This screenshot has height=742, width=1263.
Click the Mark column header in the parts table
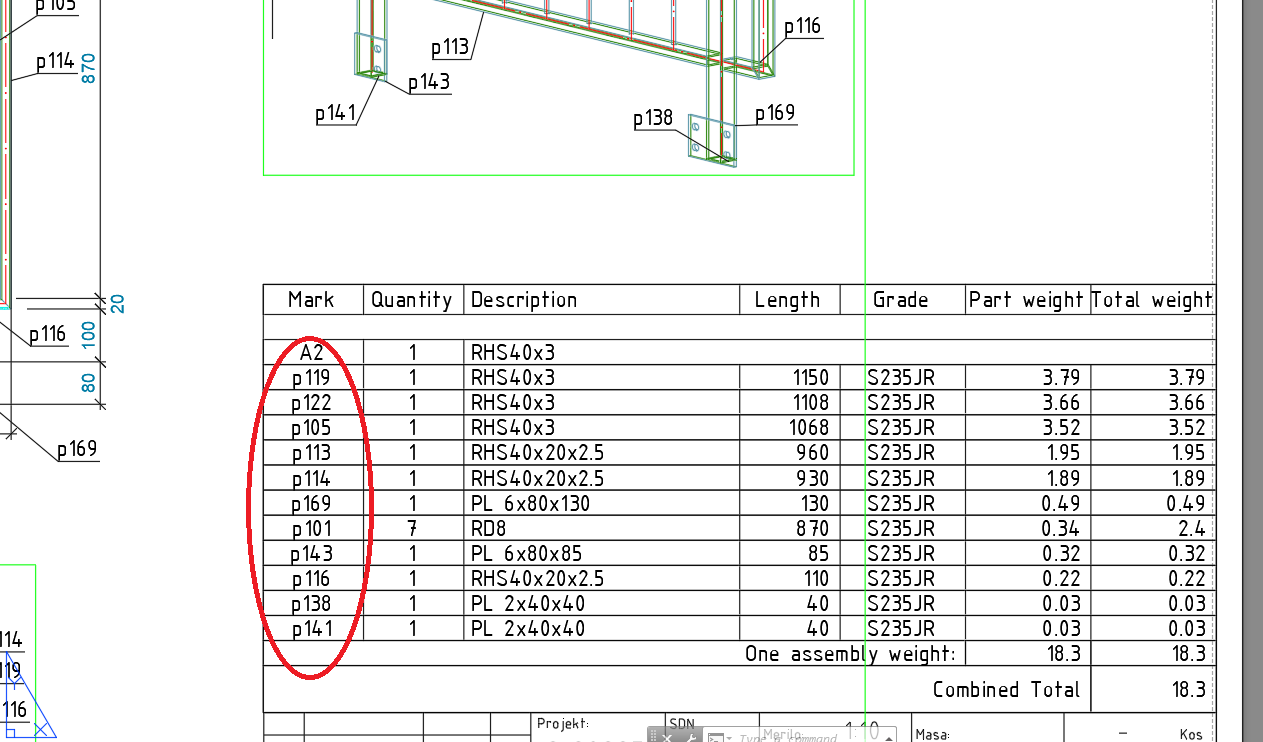311,299
